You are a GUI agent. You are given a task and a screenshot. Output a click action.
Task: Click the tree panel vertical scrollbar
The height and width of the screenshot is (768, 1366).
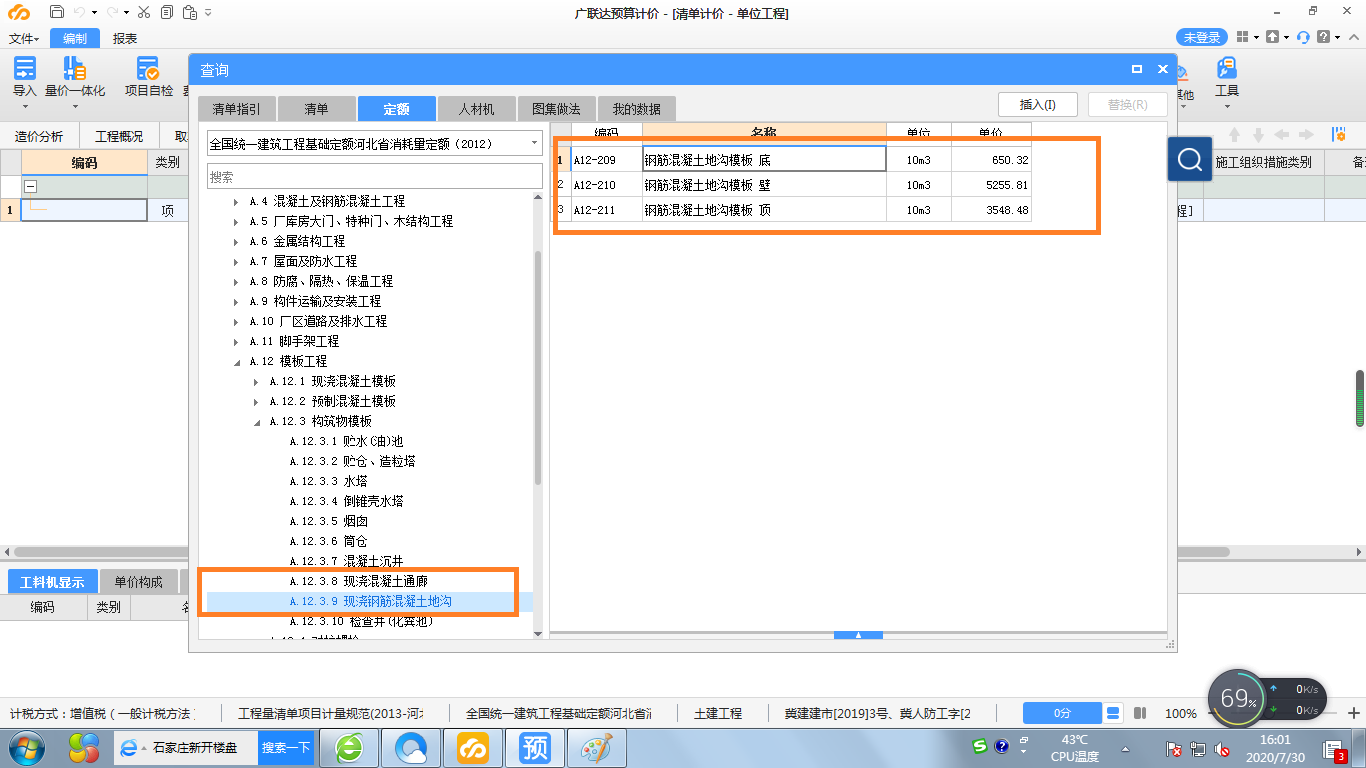pyautogui.click(x=538, y=367)
